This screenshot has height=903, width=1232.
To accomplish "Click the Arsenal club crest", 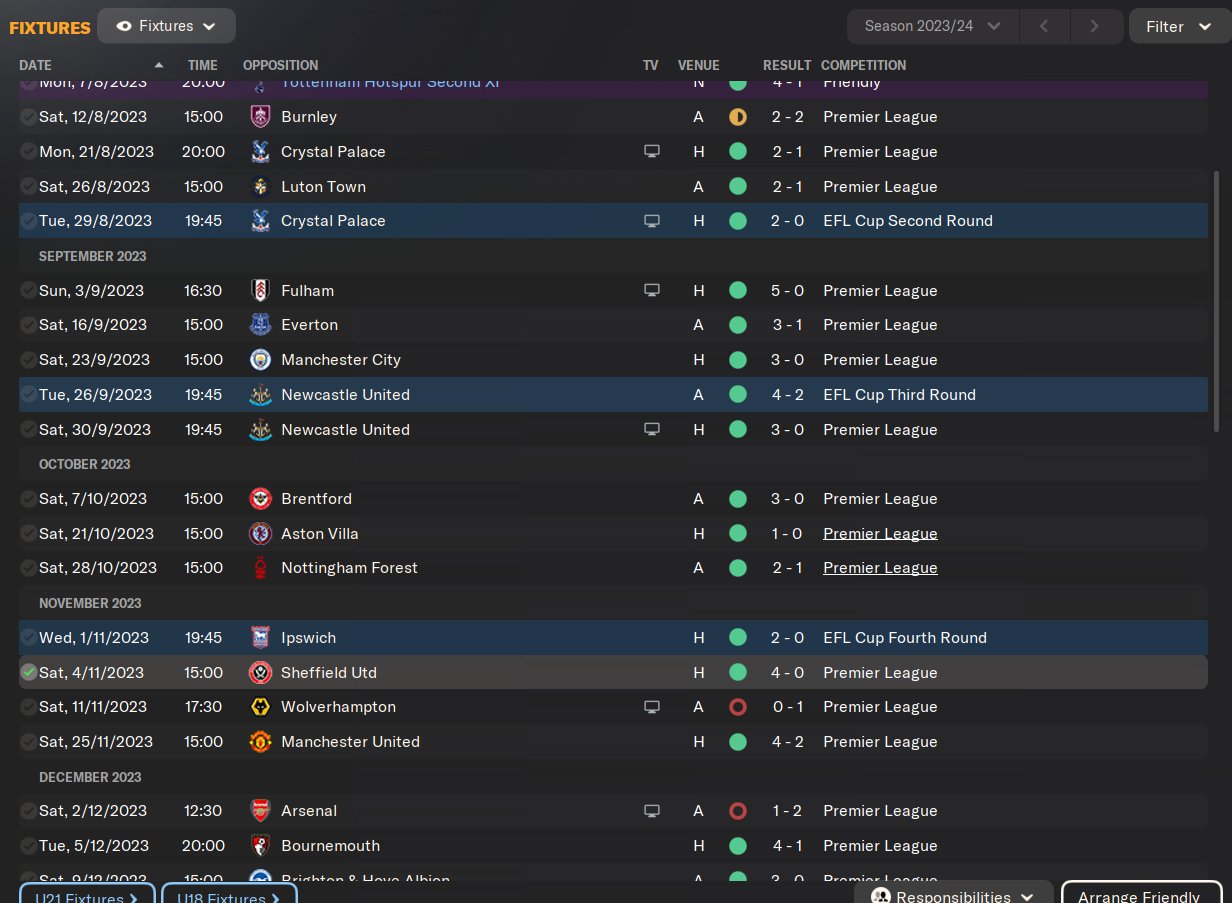I will [260, 811].
